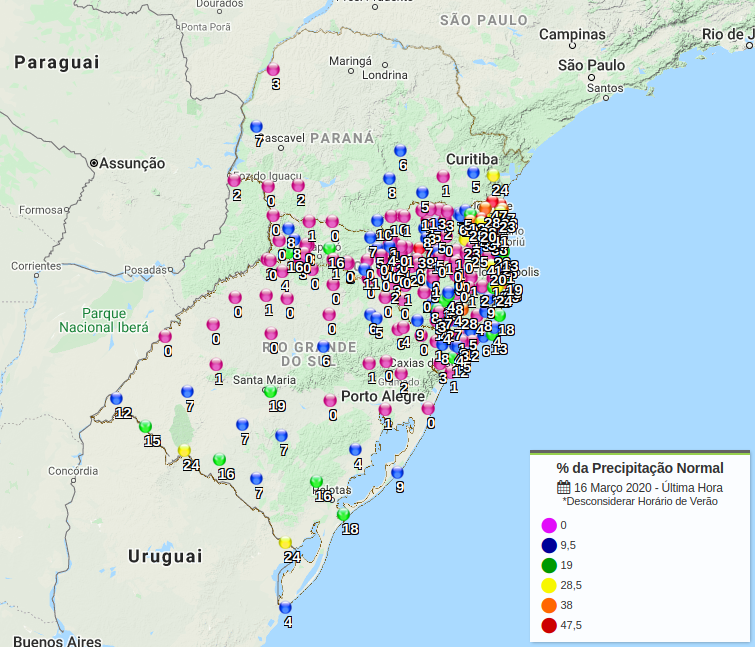Click the magenta legend swatch for 0
The image size is (755, 647).
click(549, 525)
